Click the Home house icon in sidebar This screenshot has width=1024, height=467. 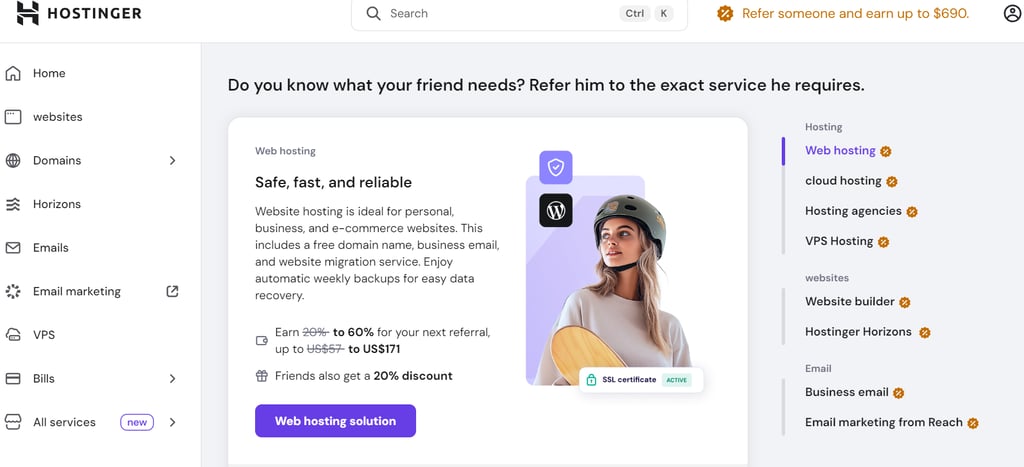[13, 73]
